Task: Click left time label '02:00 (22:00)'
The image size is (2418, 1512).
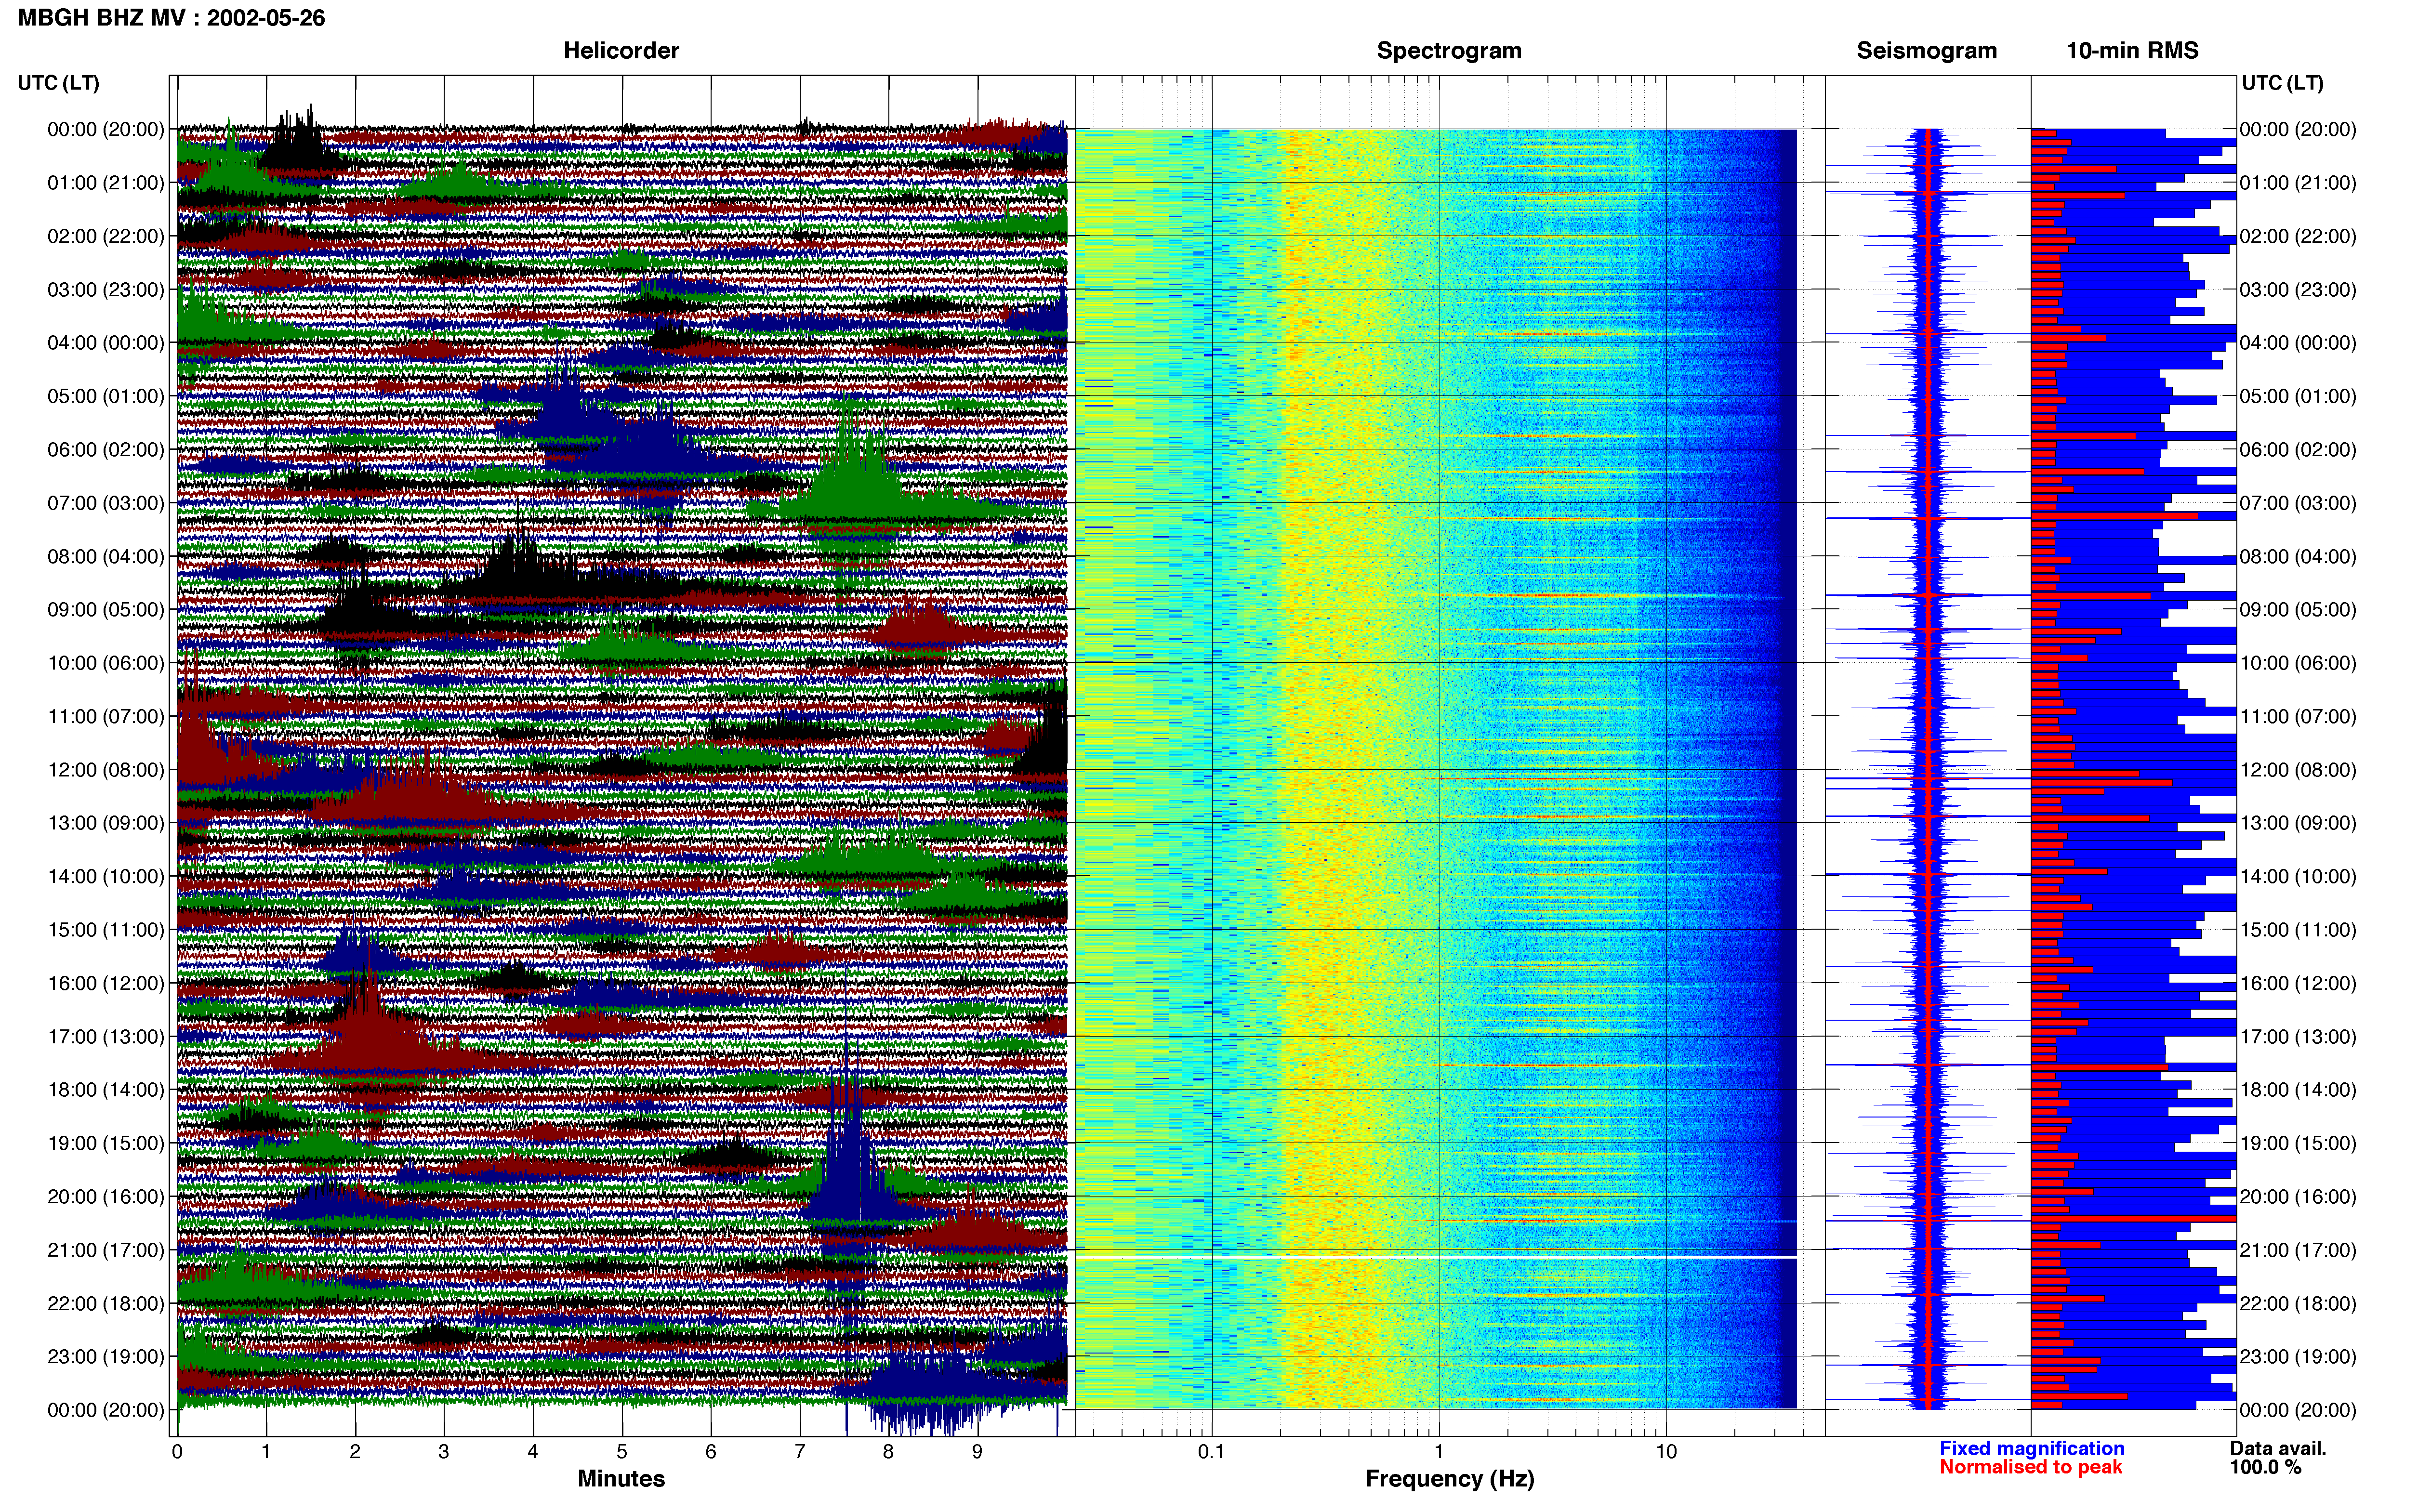Action: pos(106,236)
